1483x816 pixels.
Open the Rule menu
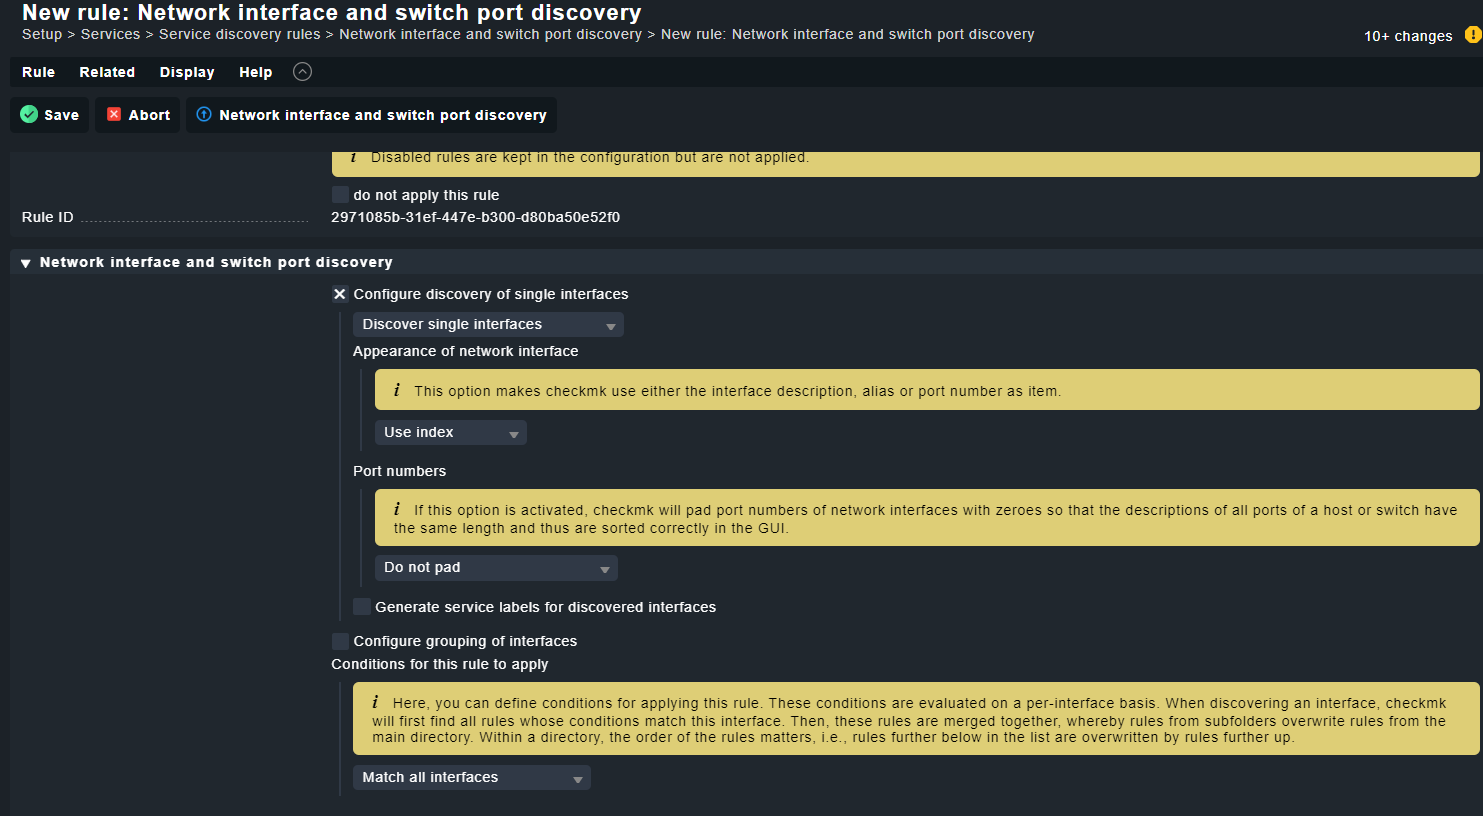38,72
